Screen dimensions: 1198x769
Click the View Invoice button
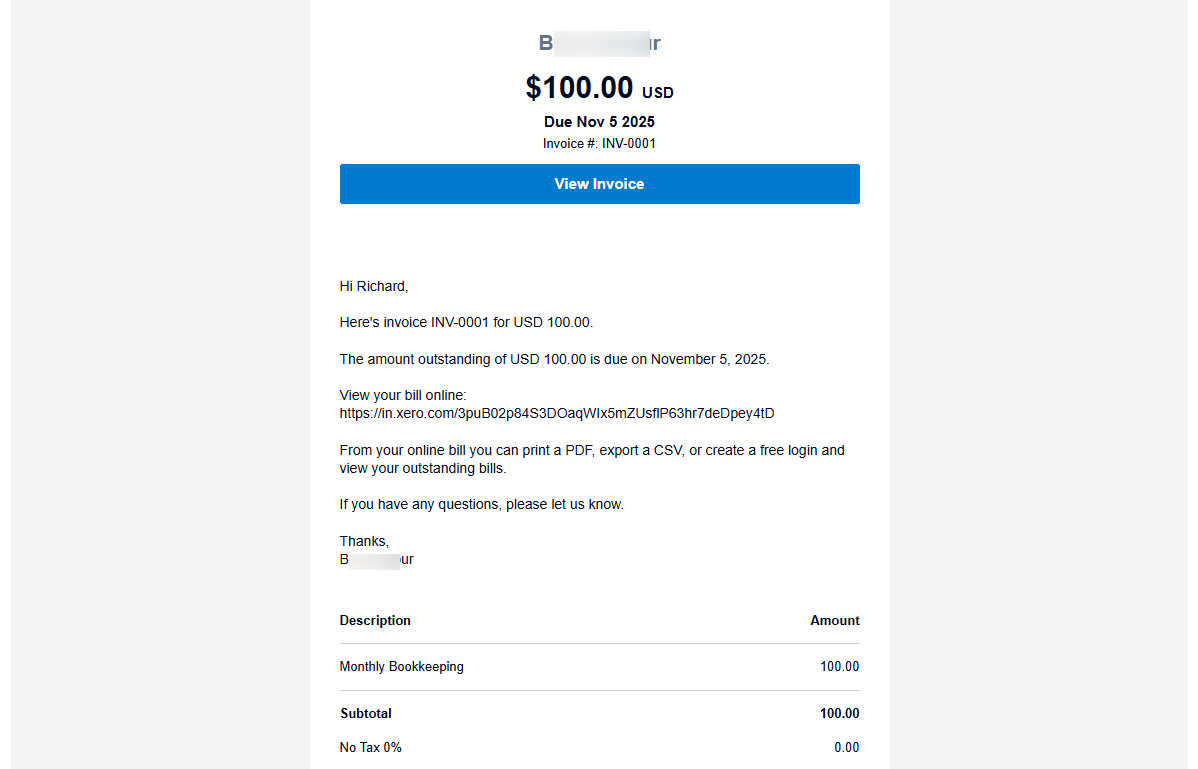pyautogui.click(x=599, y=184)
